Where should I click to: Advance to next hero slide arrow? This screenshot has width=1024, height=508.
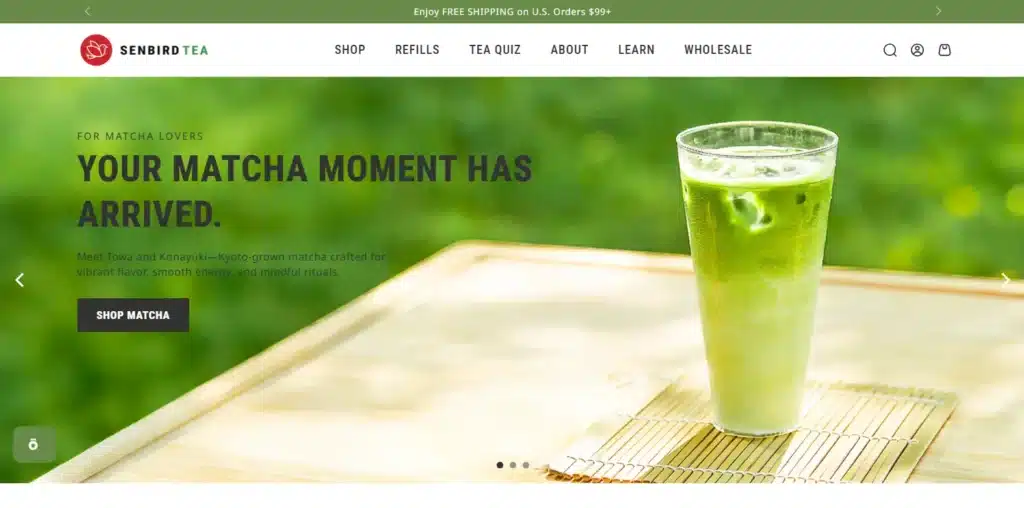[x=1006, y=279]
